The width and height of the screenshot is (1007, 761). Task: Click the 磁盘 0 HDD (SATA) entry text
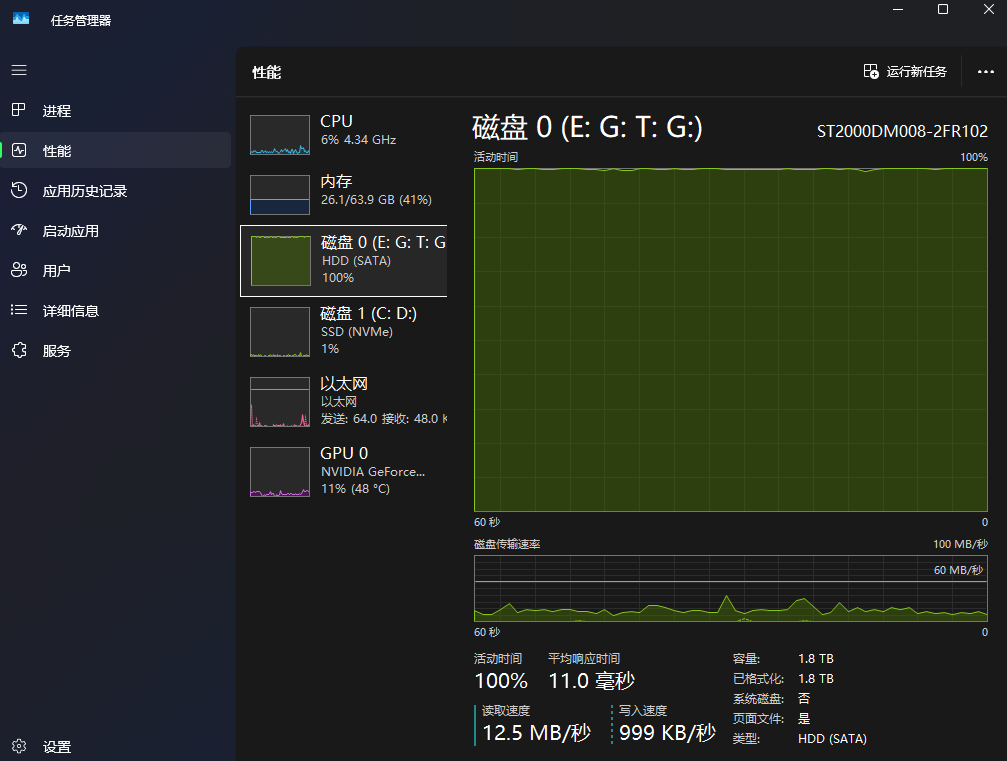383,260
